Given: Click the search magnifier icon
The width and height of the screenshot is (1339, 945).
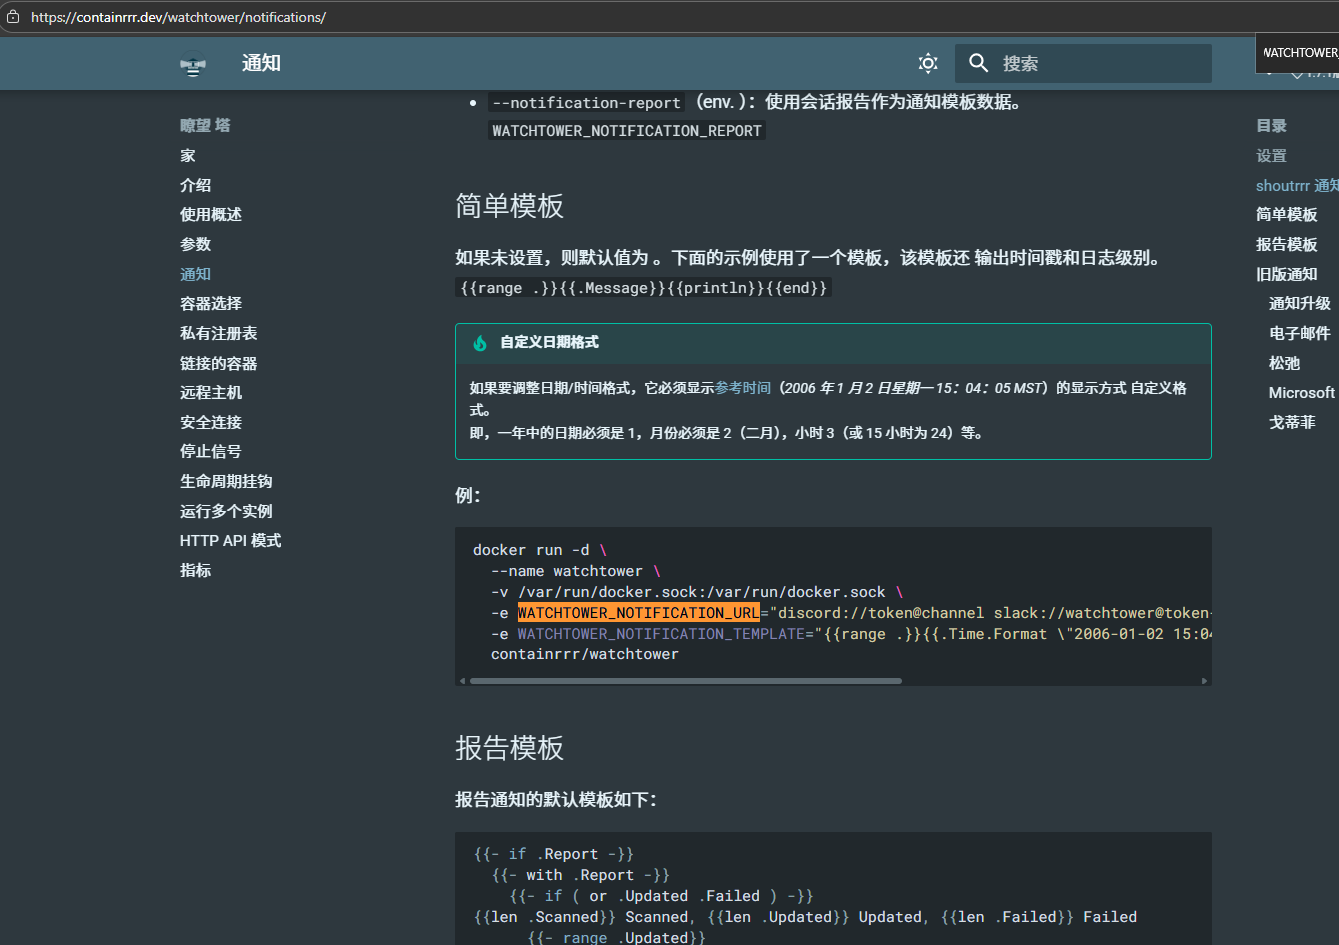Looking at the screenshot, I should (x=979, y=64).
